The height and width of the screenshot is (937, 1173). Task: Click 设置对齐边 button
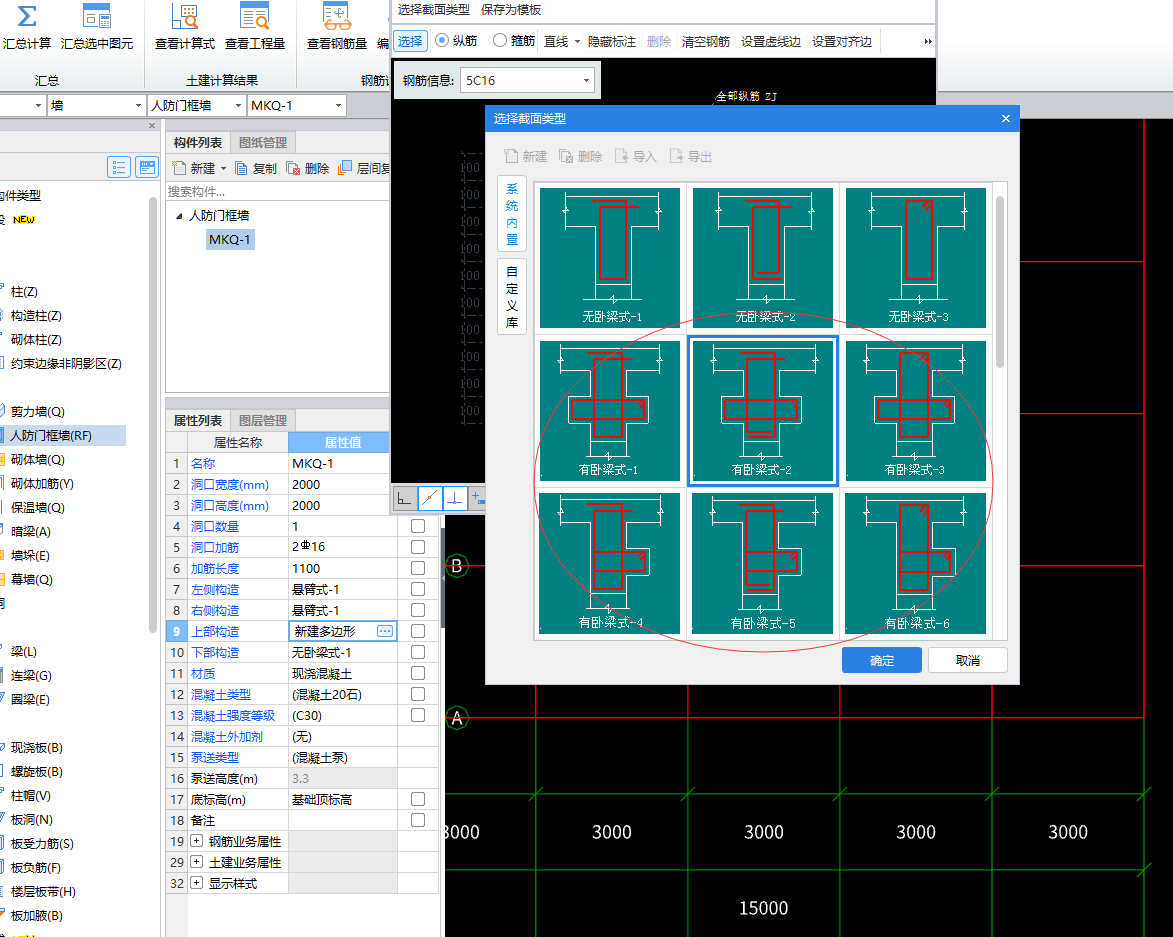point(842,41)
